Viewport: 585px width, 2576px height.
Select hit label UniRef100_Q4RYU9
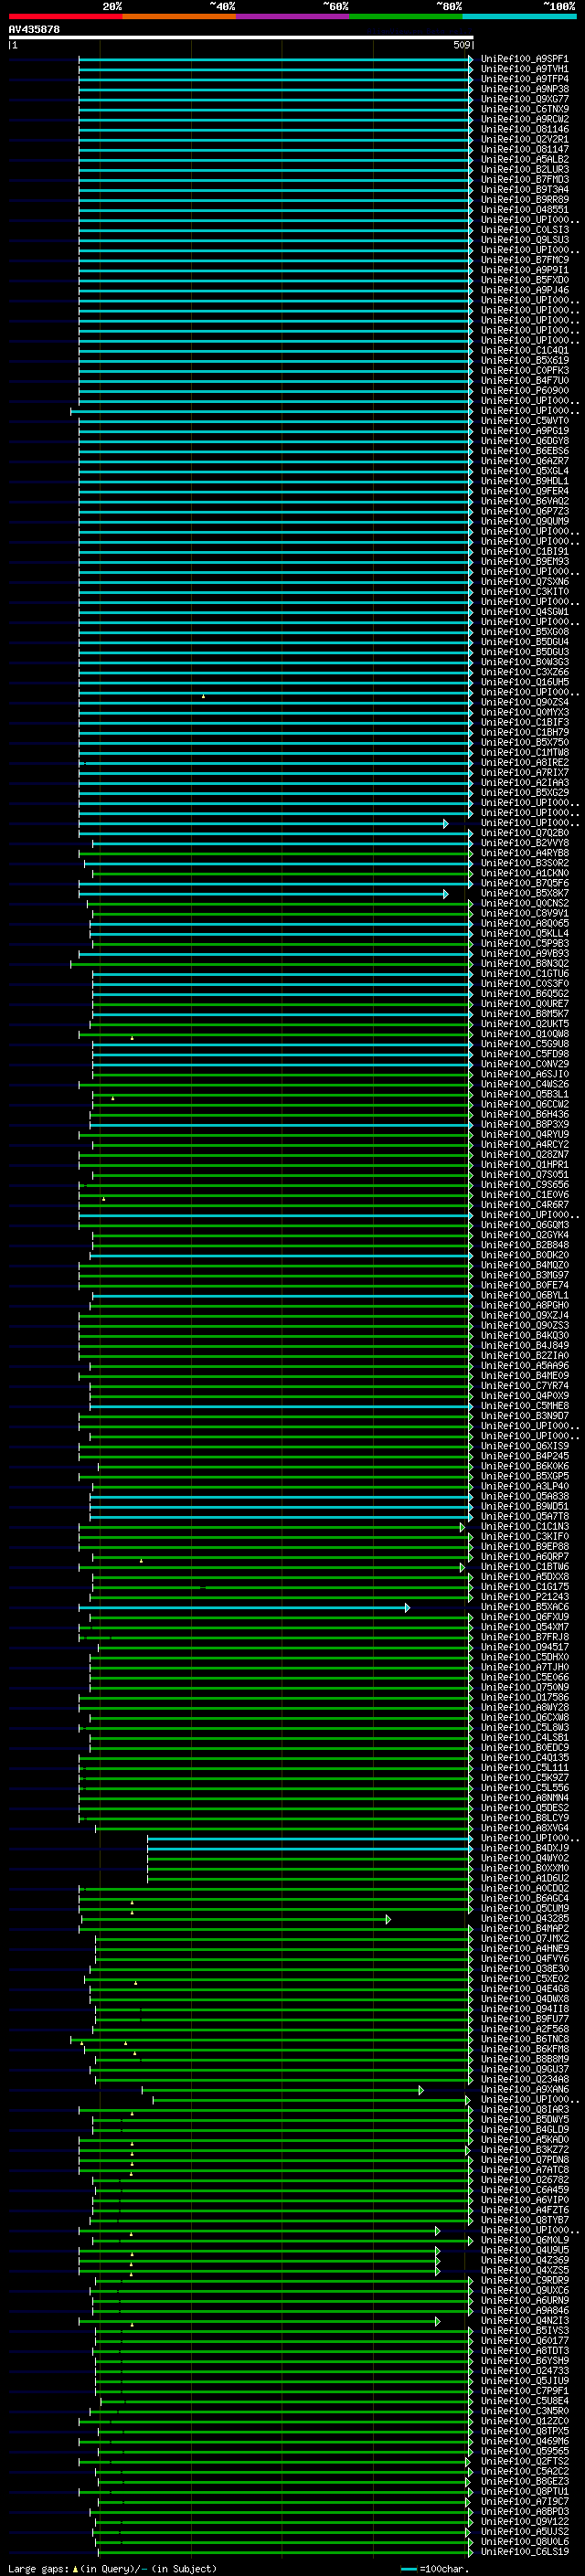click(524, 1134)
